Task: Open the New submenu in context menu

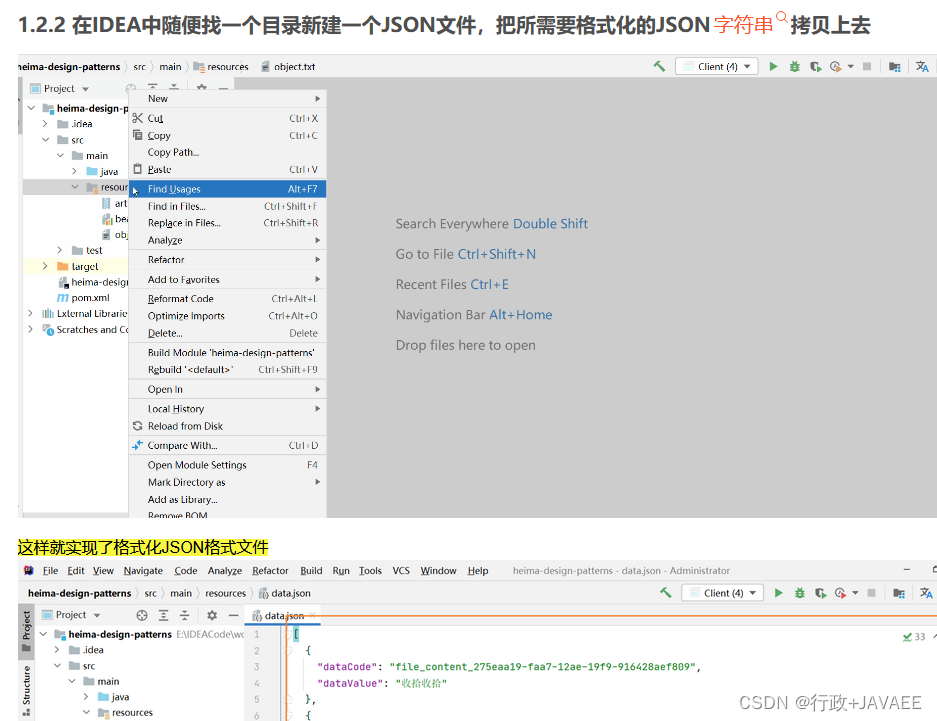Action: (228, 99)
